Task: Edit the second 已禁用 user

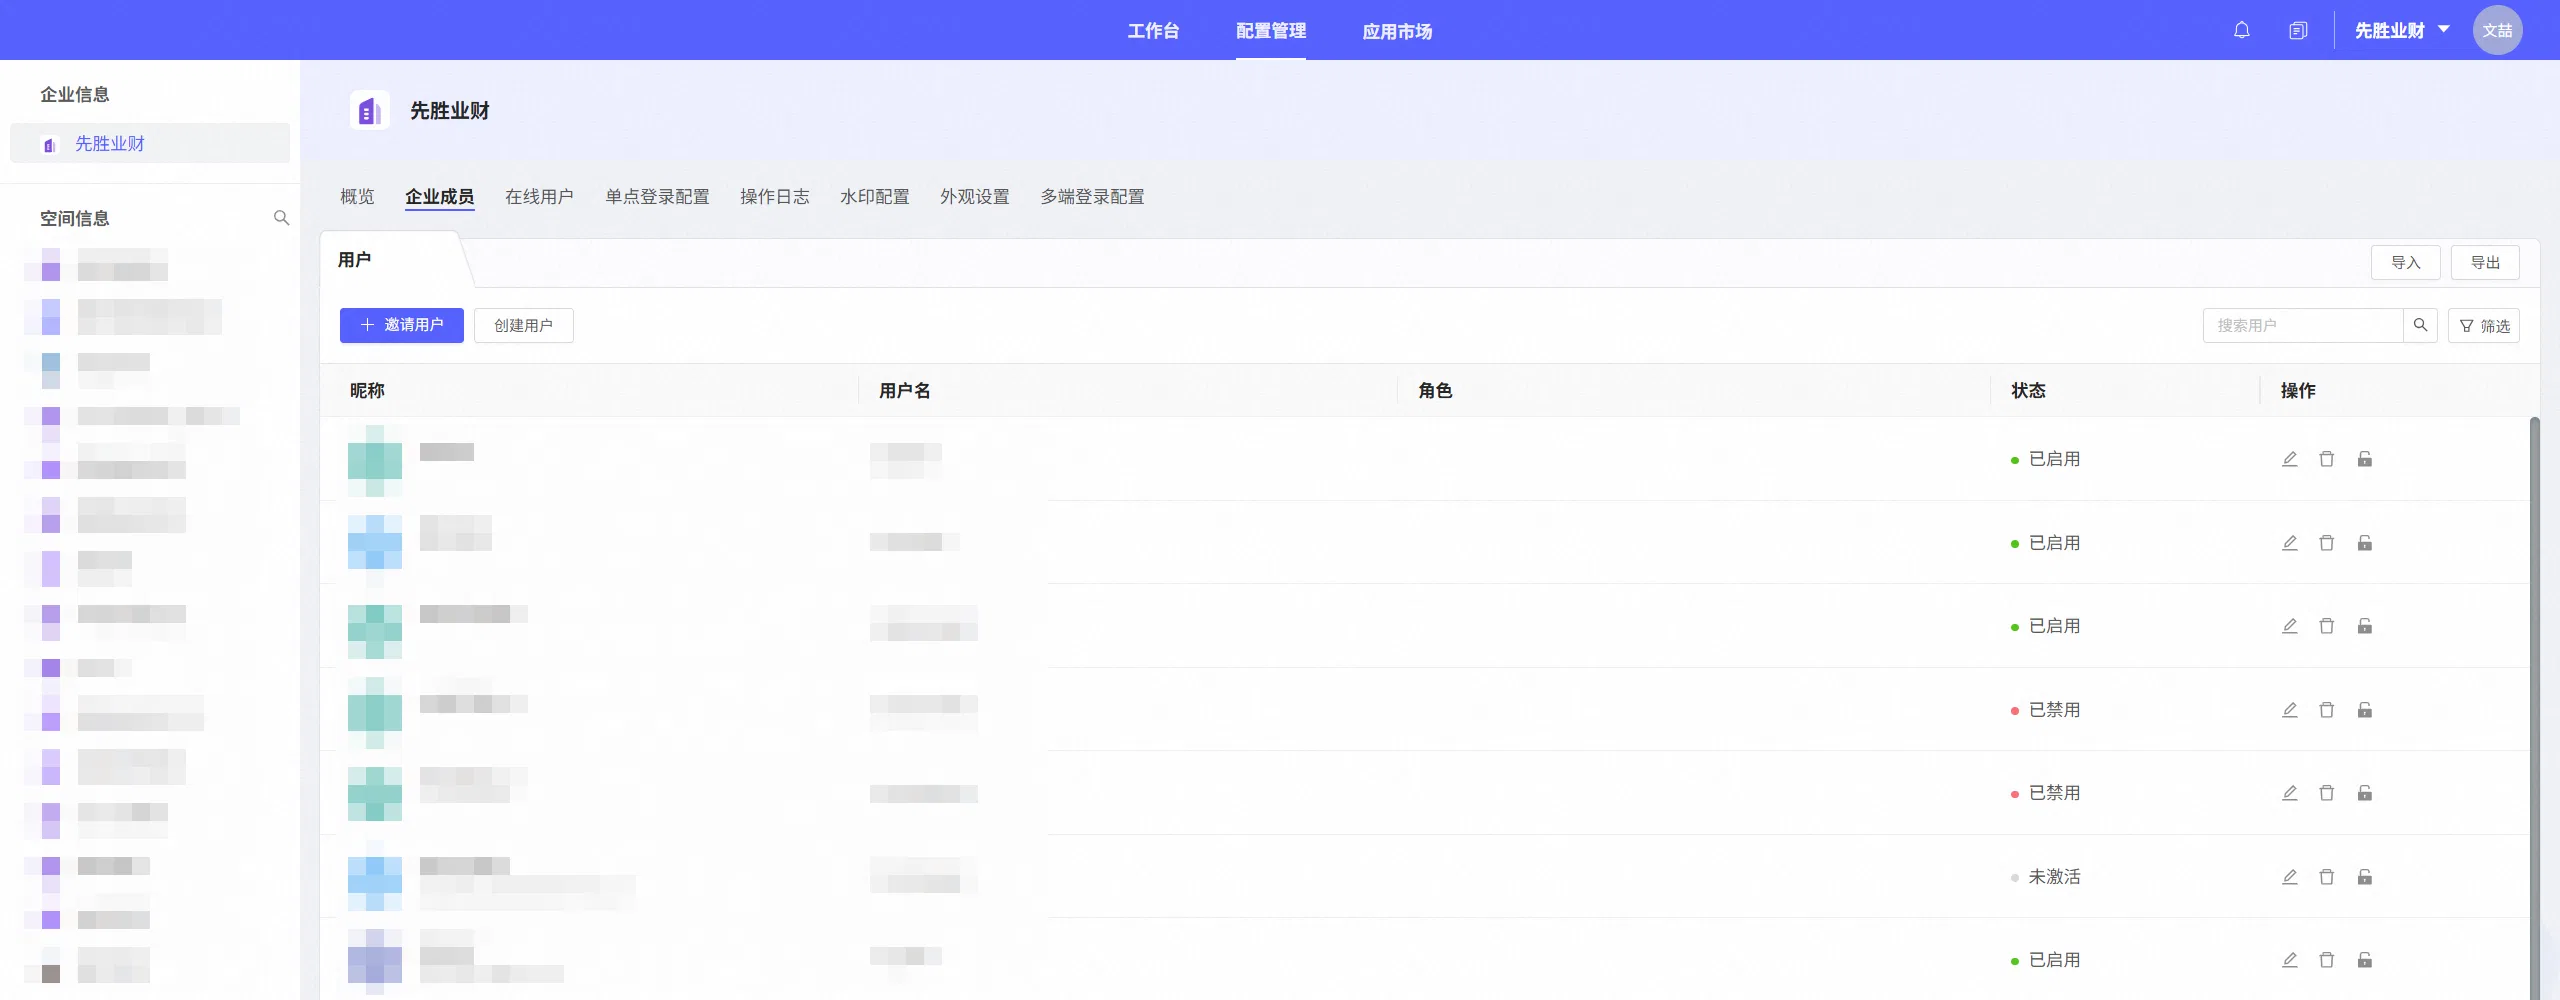Action: coord(2289,793)
